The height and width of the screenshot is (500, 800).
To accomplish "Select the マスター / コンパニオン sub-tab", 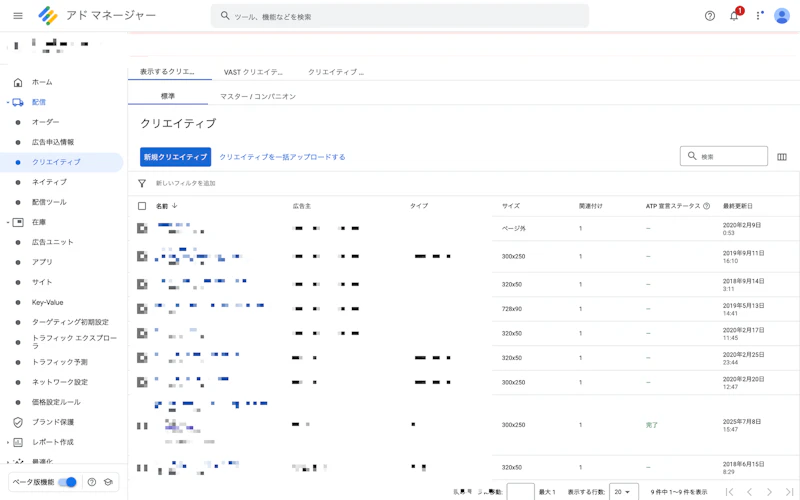I will click(x=258, y=96).
